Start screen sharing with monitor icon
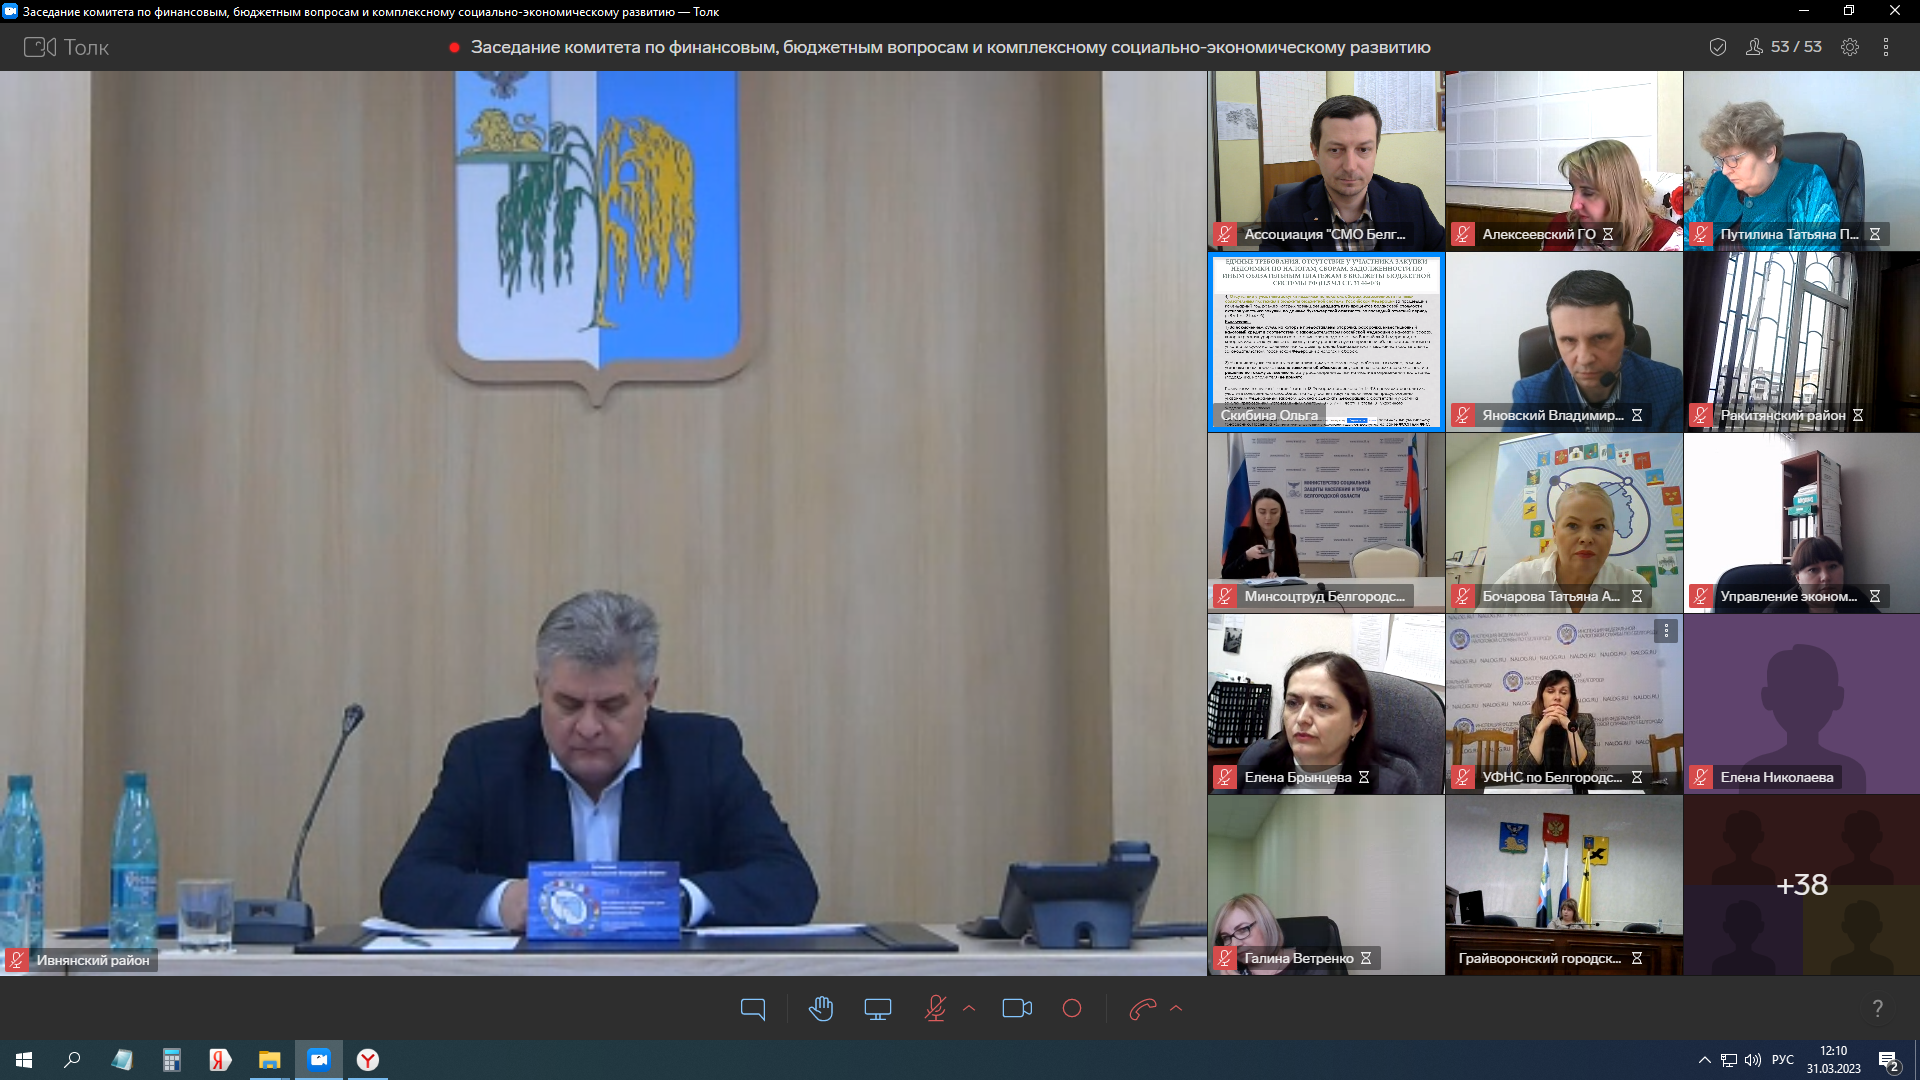The height and width of the screenshot is (1080, 1920). (x=878, y=1009)
